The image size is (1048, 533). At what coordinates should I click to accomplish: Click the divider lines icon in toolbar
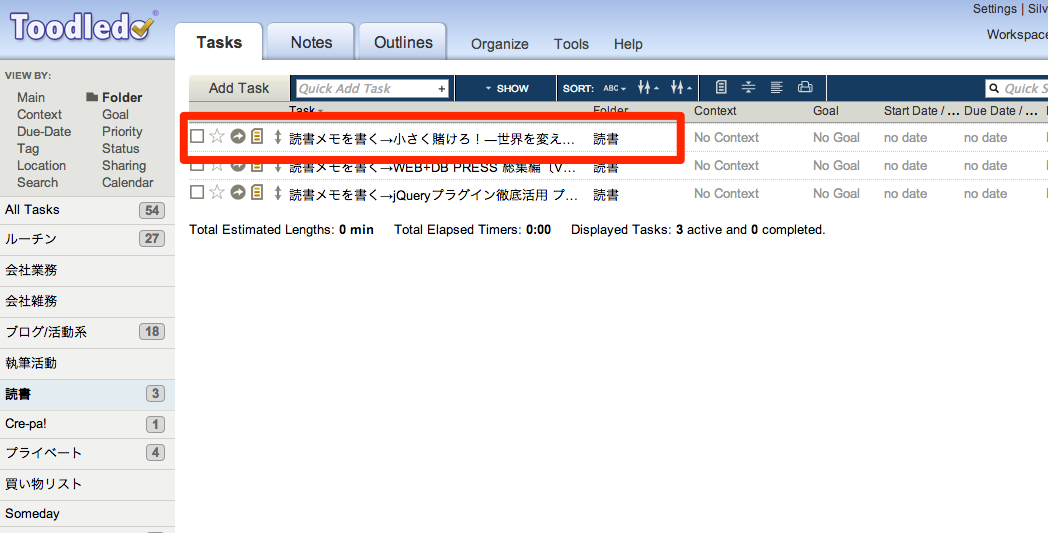point(749,88)
